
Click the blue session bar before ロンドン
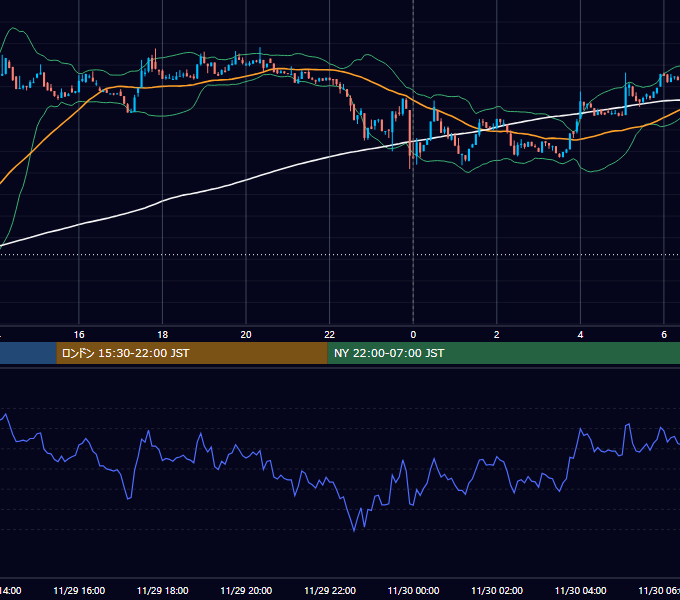point(28,353)
